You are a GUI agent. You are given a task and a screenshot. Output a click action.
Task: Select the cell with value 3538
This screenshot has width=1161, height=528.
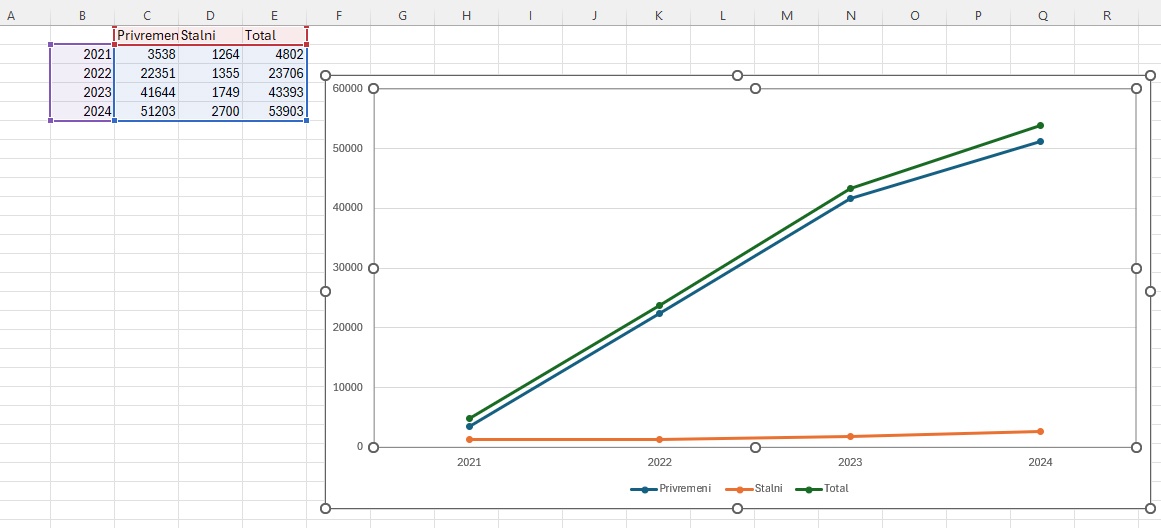coord(147,53)
